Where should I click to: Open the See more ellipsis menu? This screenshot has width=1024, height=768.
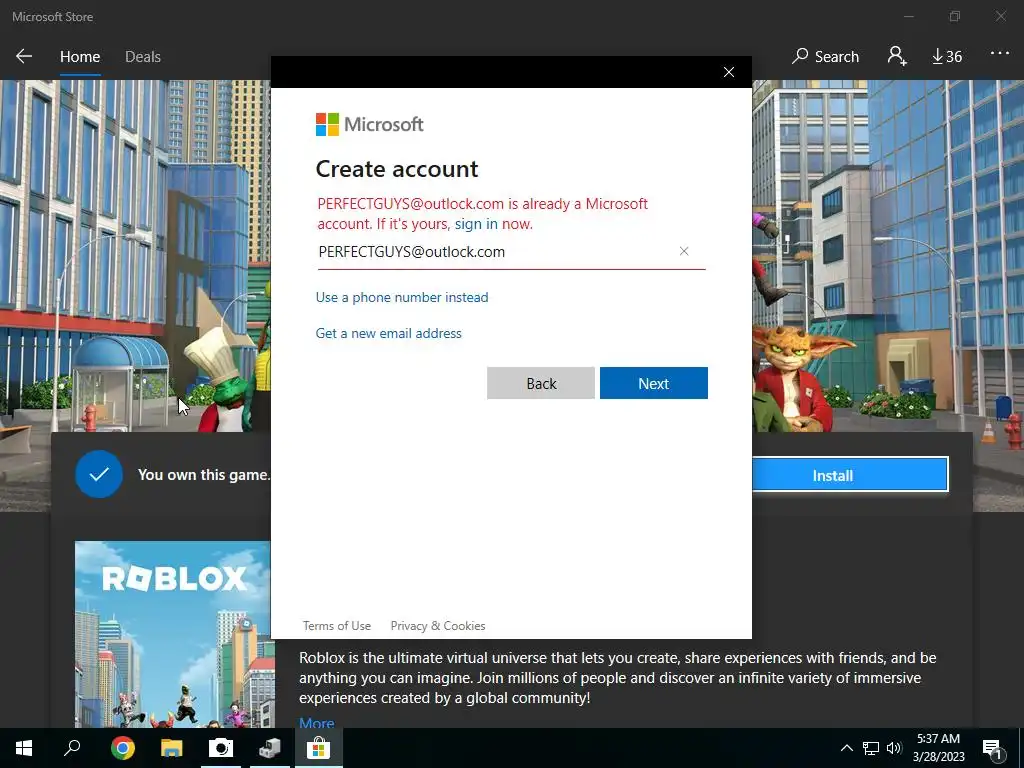pos(999,54)
